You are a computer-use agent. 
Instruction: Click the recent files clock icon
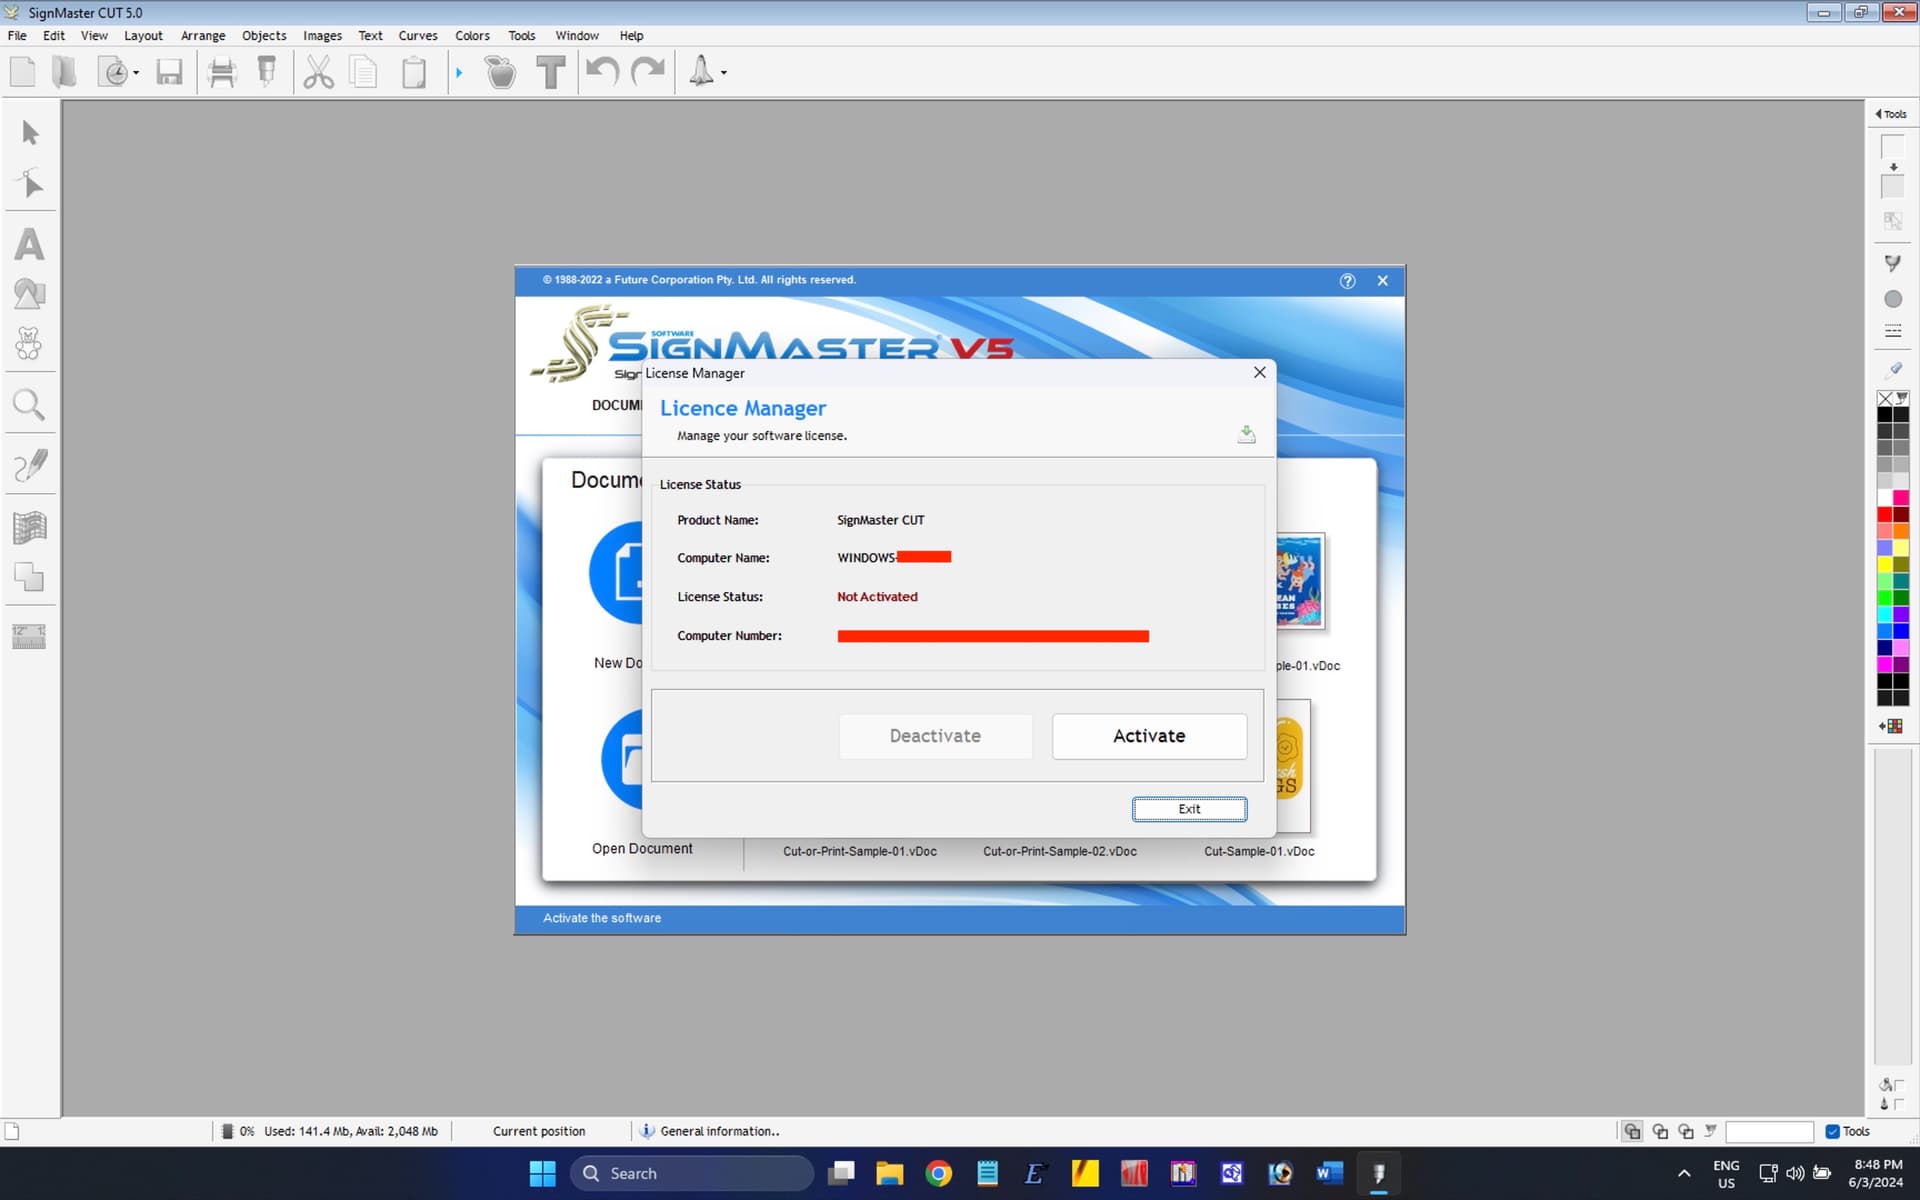[115, 72]
